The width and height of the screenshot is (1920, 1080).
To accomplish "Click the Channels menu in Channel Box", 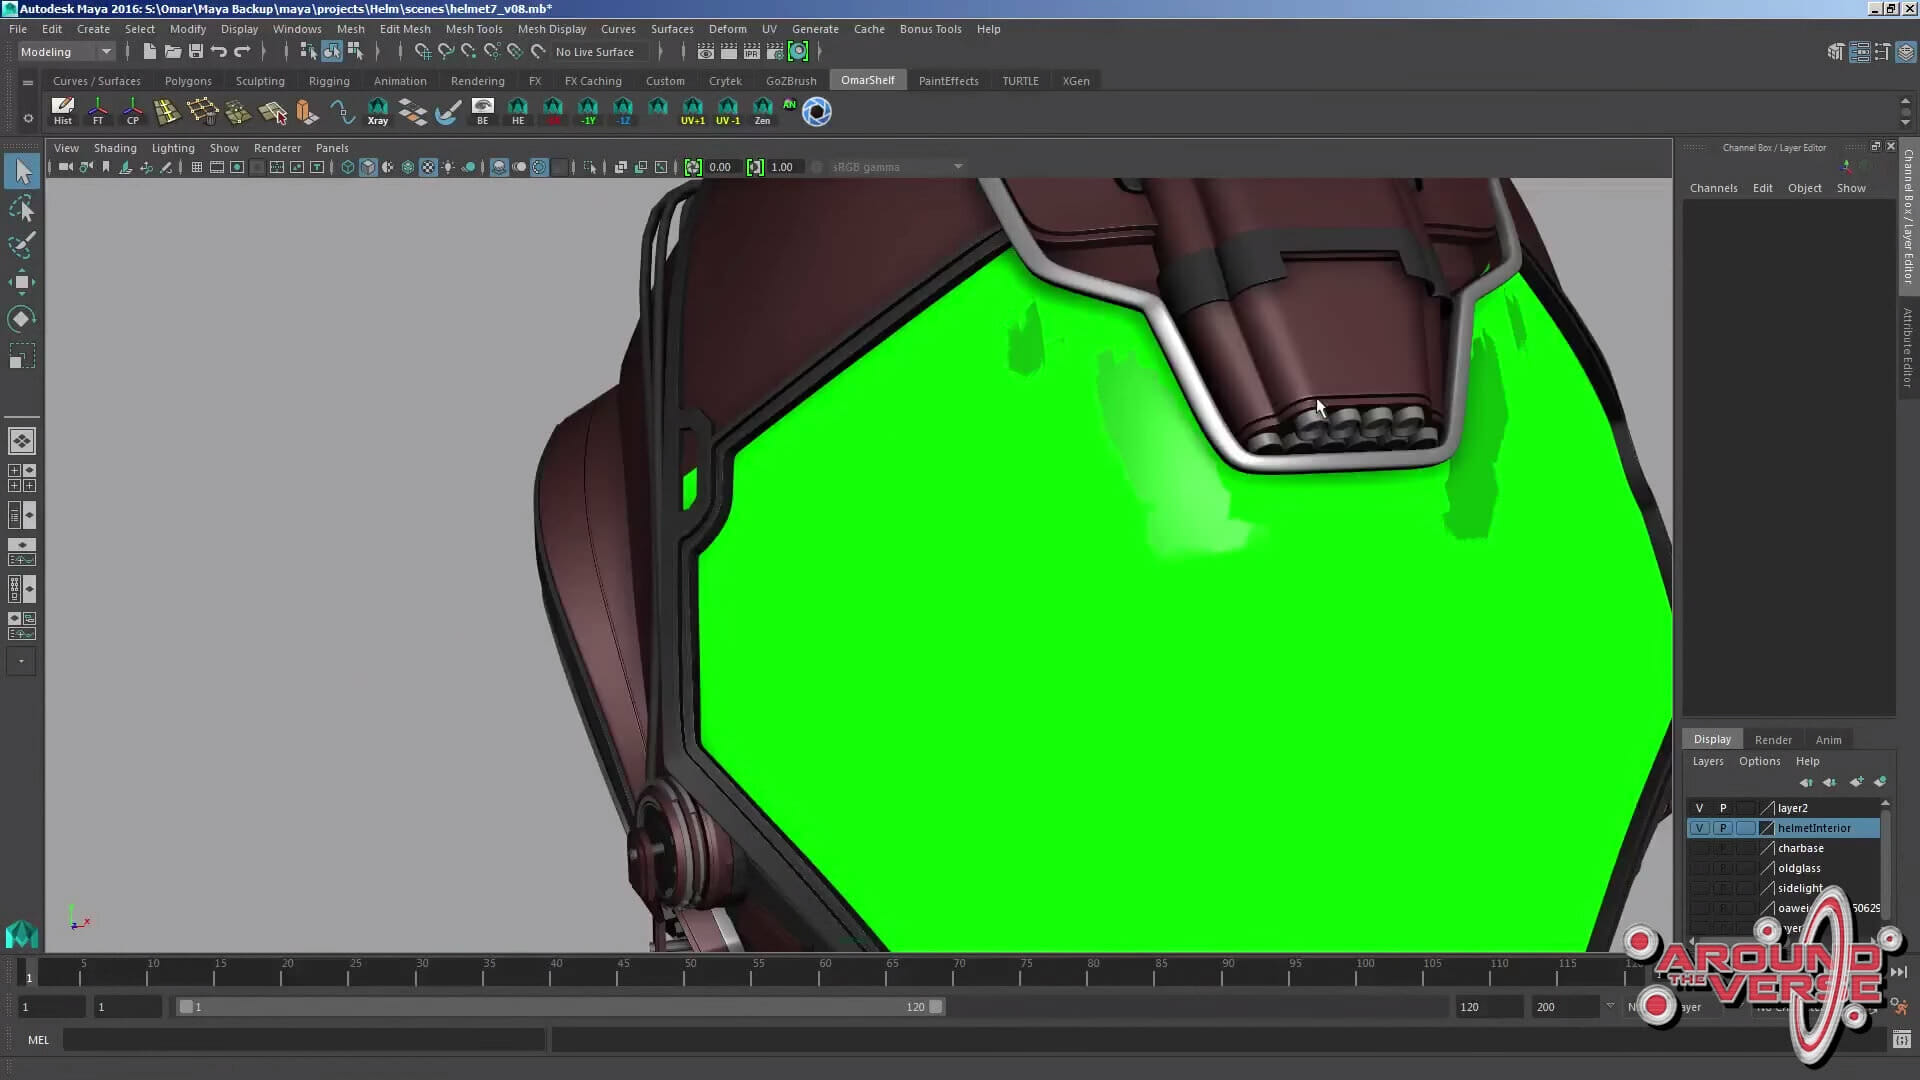I will point(1713,188).
